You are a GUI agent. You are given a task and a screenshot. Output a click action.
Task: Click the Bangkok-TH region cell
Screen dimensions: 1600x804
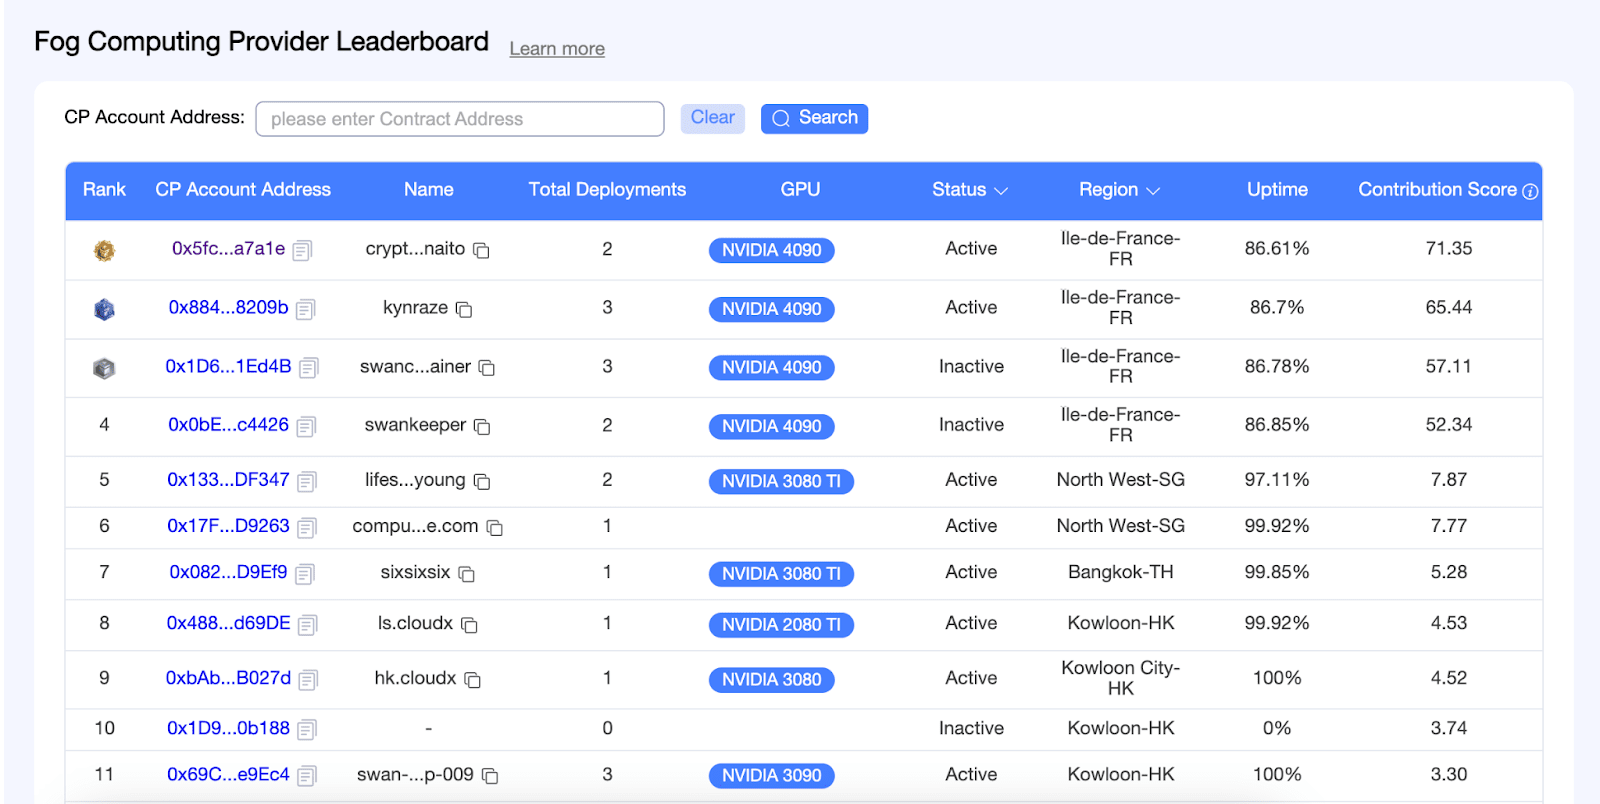point(1121,572)
